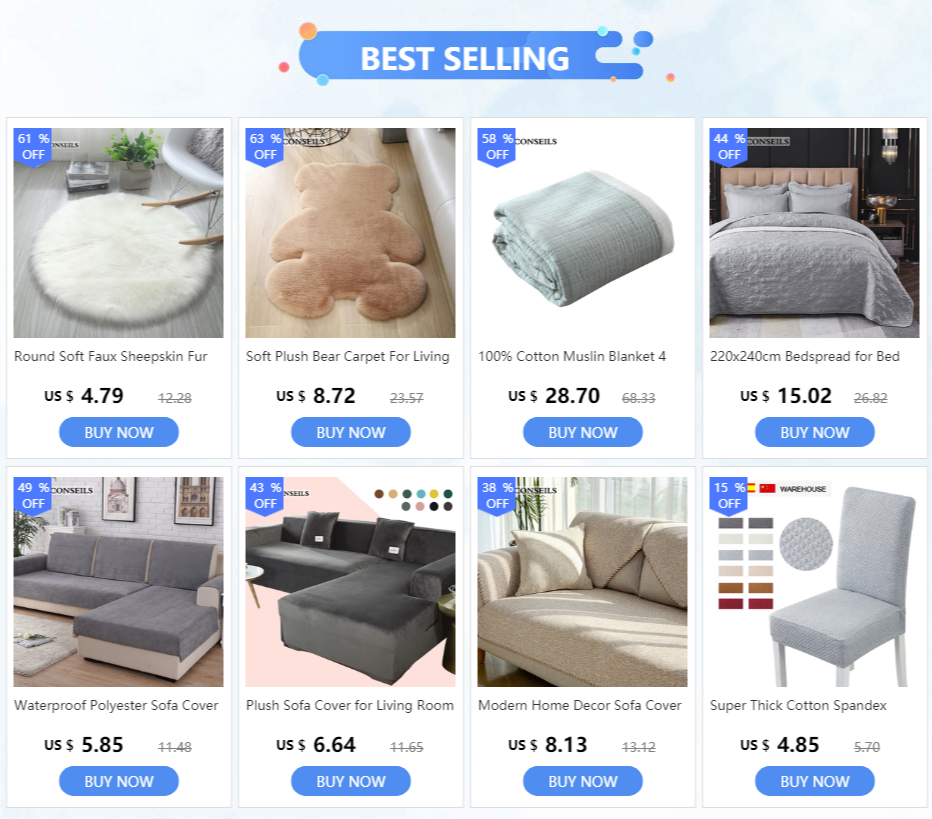Click BUY NOW for the 100% Cotton Muslin Blanket

point(582,432)
